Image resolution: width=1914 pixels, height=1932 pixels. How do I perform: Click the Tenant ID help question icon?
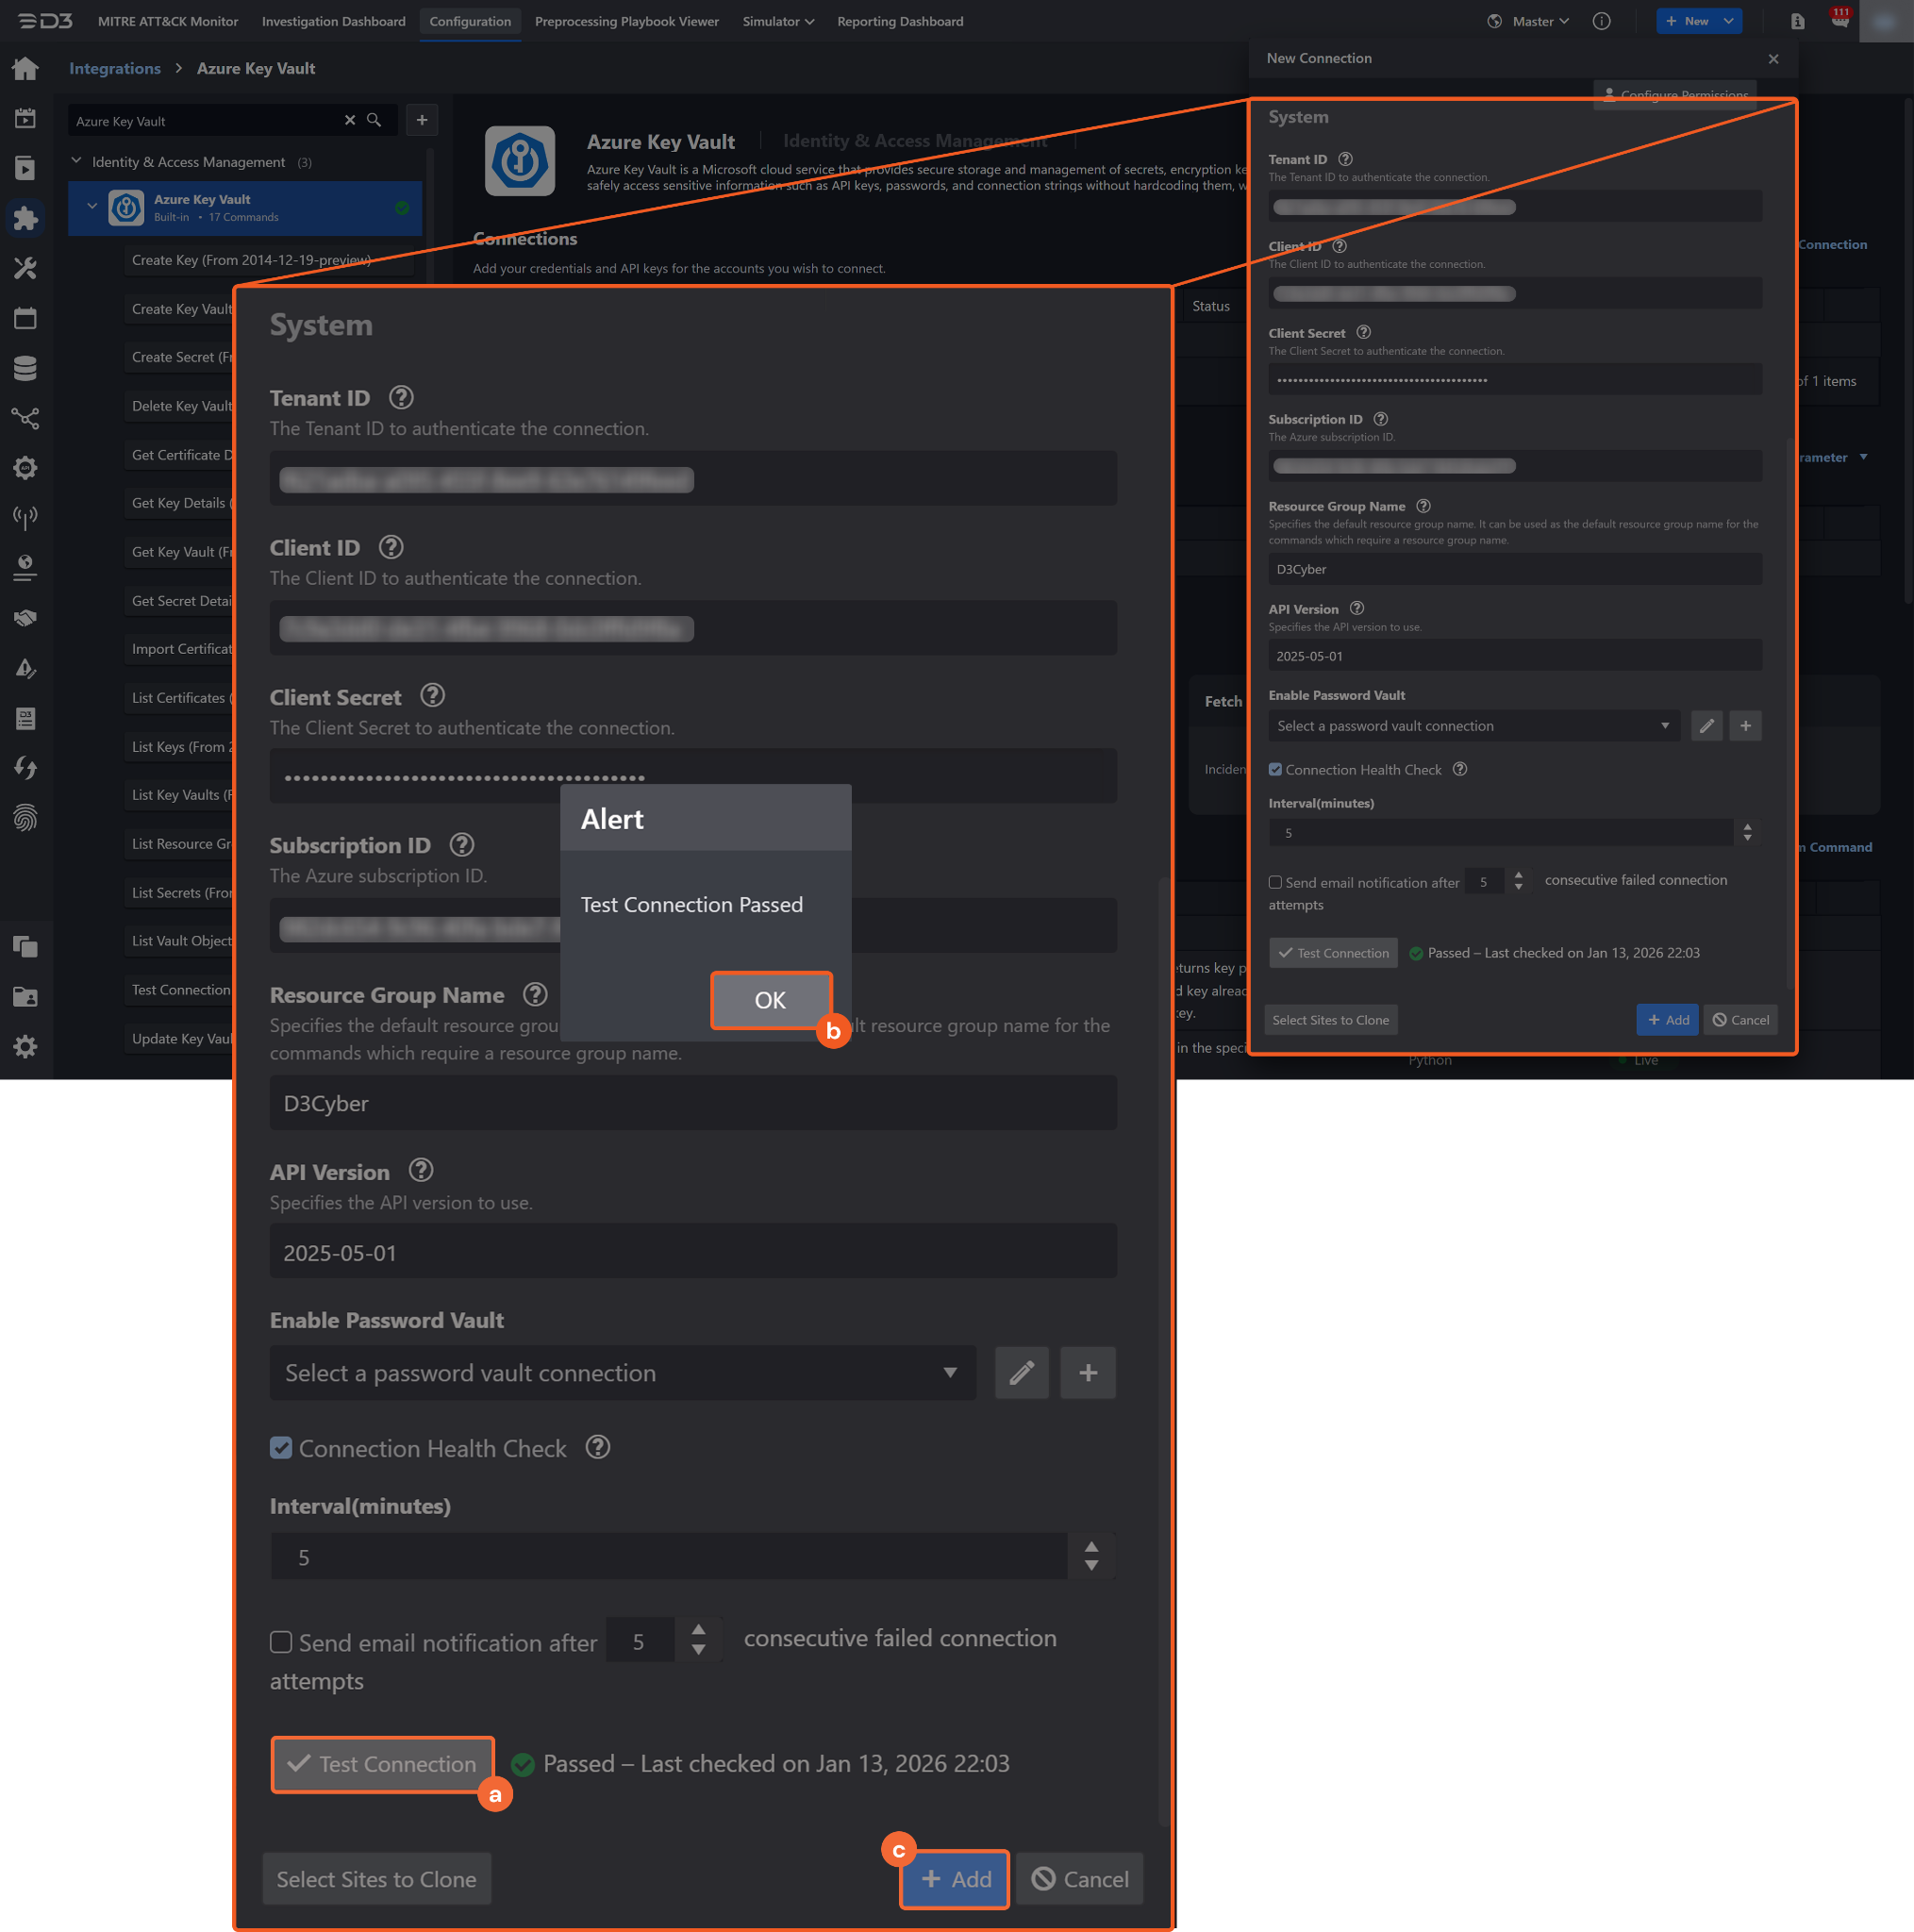click(x=401, y=398)
